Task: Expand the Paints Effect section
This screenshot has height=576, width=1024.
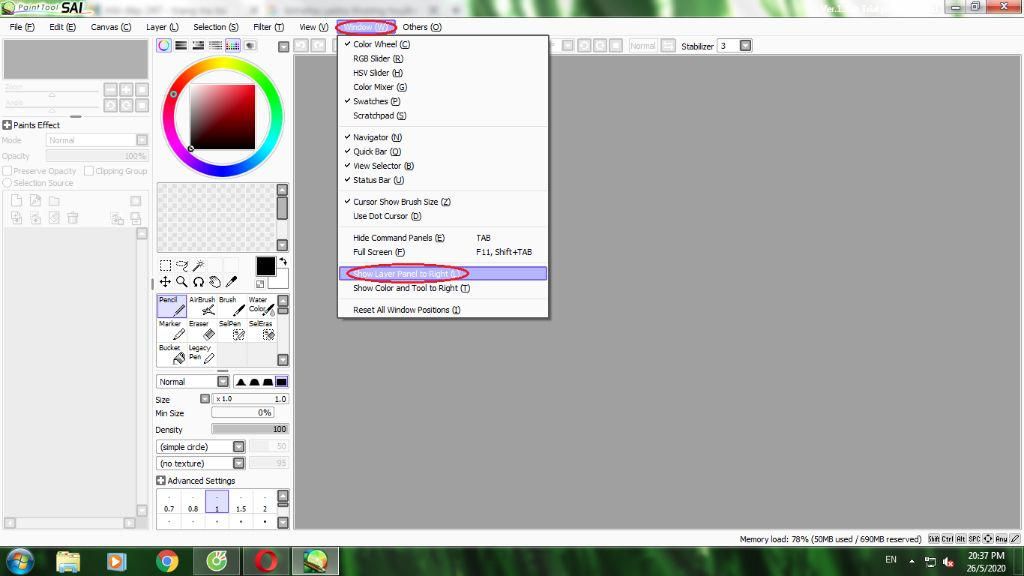Action: 7,125
